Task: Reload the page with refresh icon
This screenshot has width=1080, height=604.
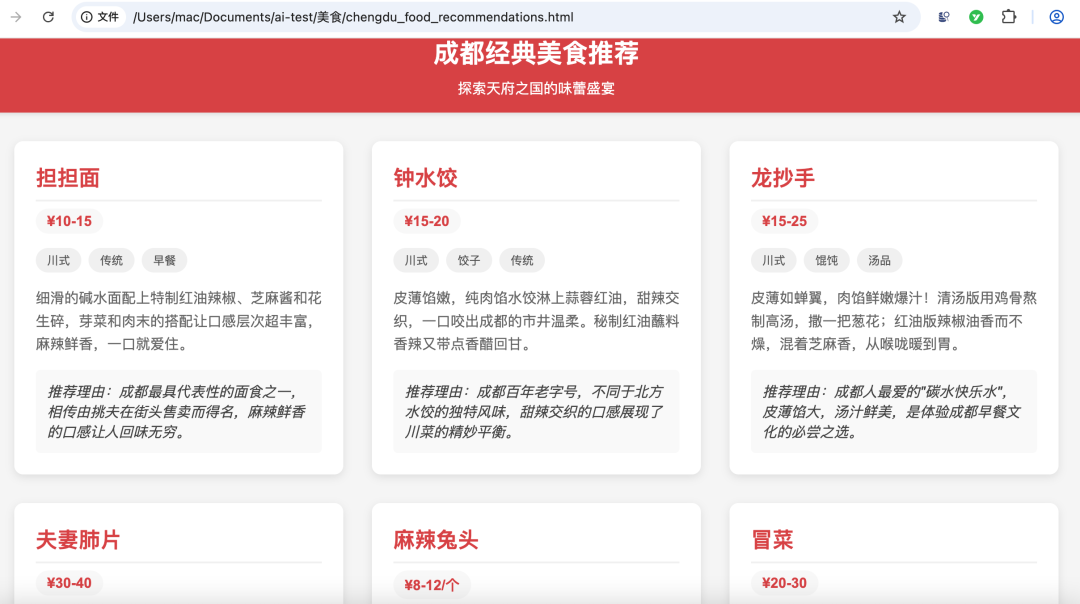Action: 48,17
